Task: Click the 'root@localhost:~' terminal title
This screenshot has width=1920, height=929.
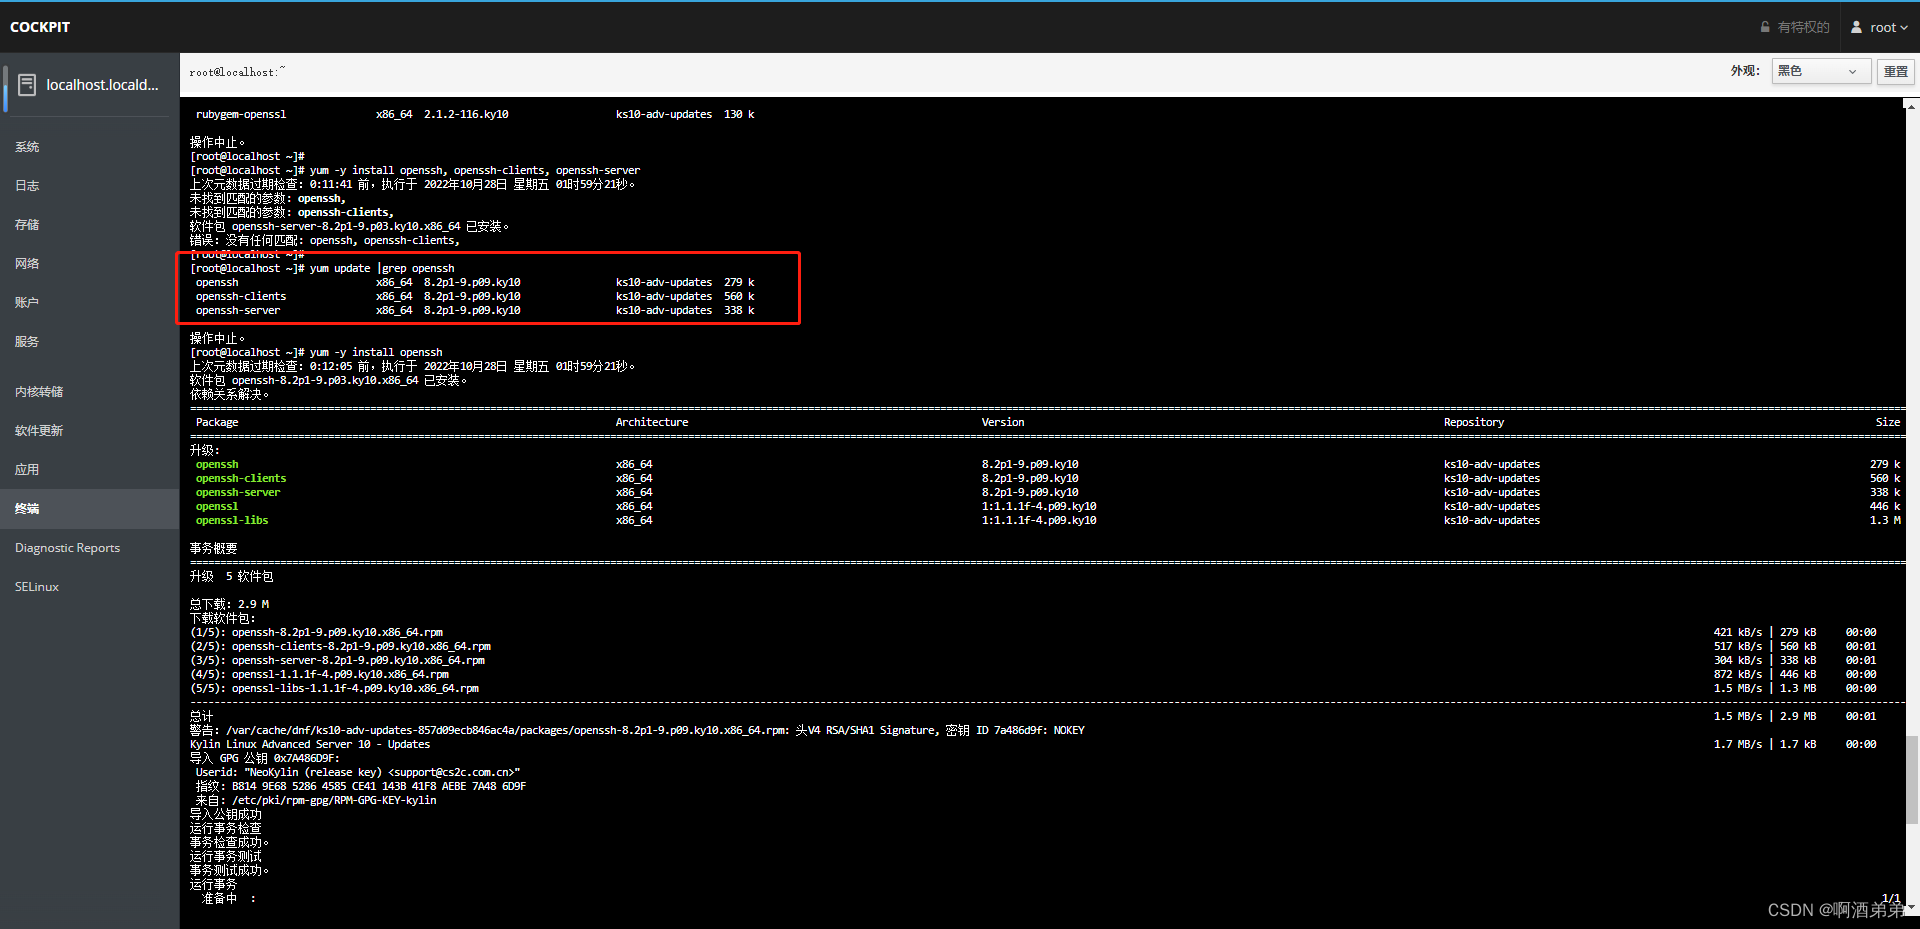Action: click(x=237, y=72)
